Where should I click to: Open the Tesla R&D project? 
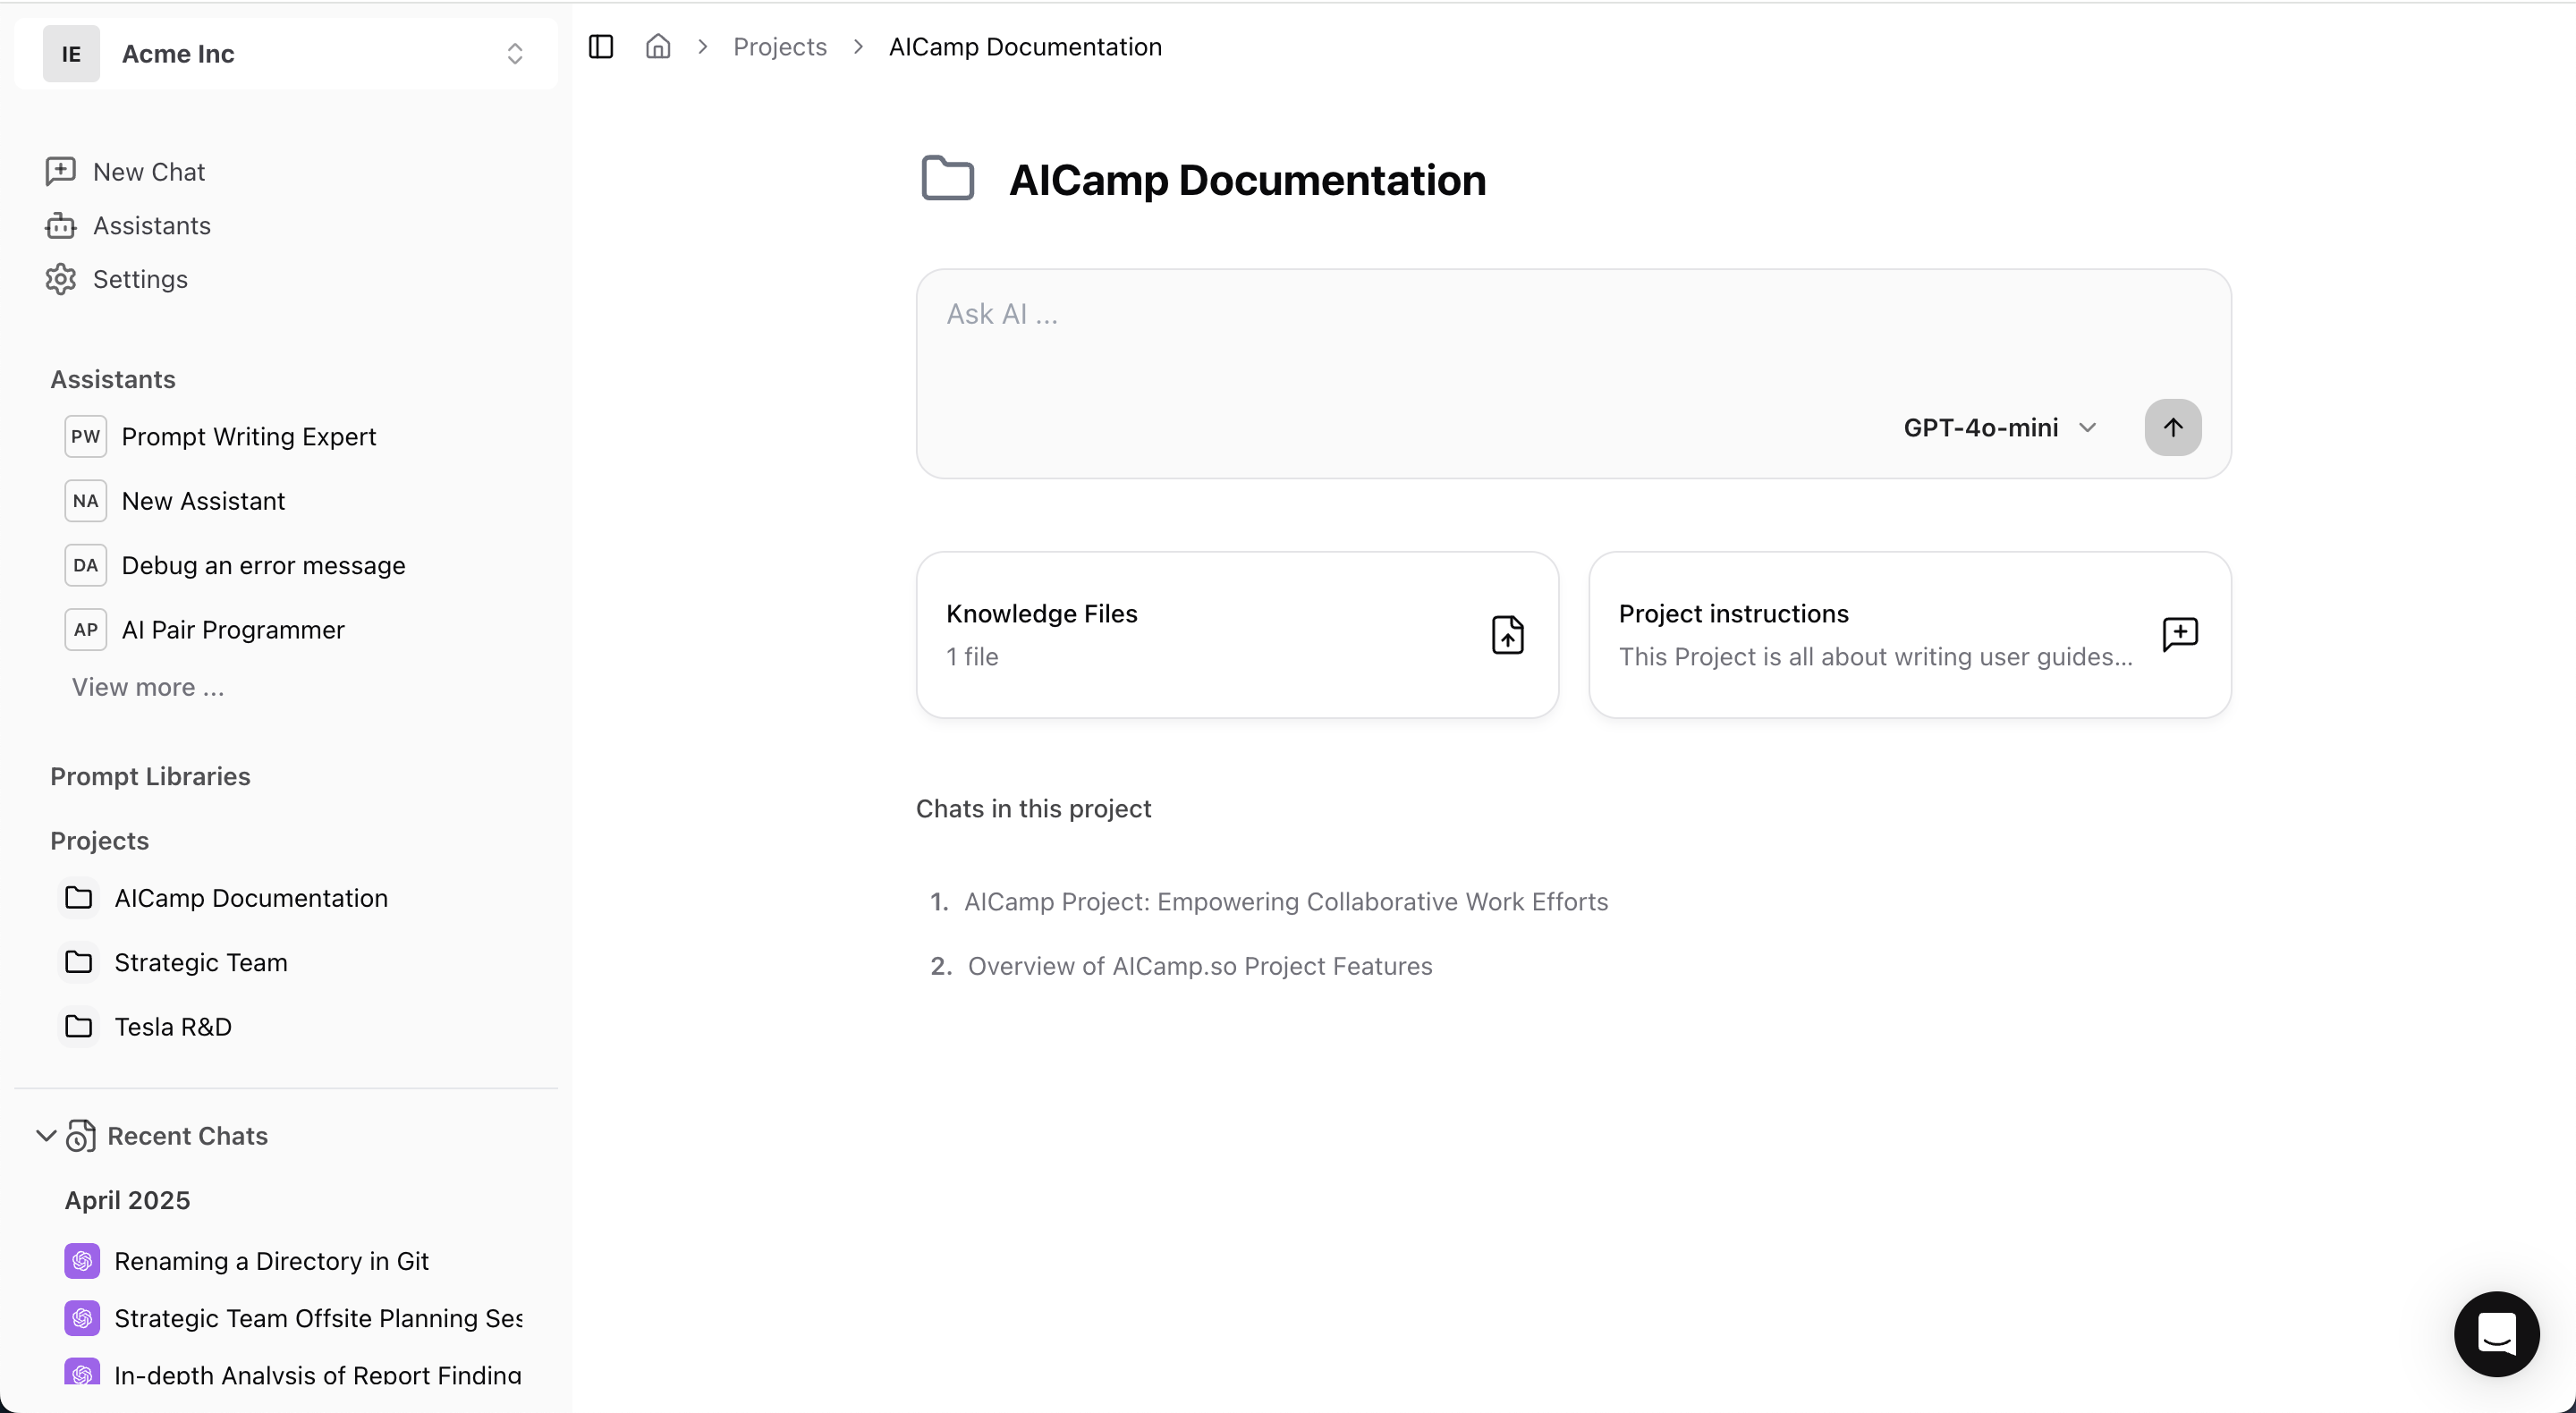coord(173,1026)
